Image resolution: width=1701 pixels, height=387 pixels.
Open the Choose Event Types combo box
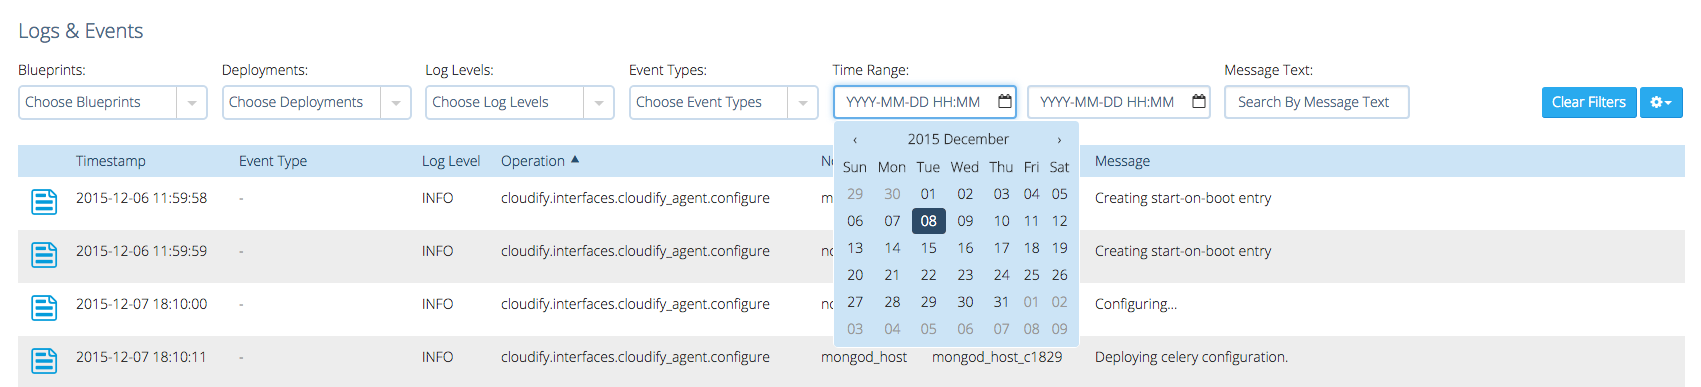tap(723, 102)
